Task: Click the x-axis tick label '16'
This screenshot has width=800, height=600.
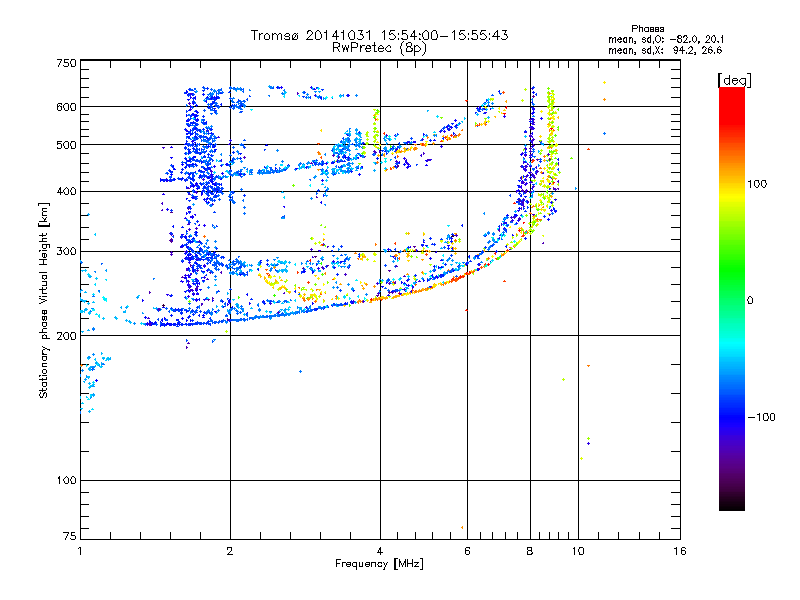Action: (680, 551)
